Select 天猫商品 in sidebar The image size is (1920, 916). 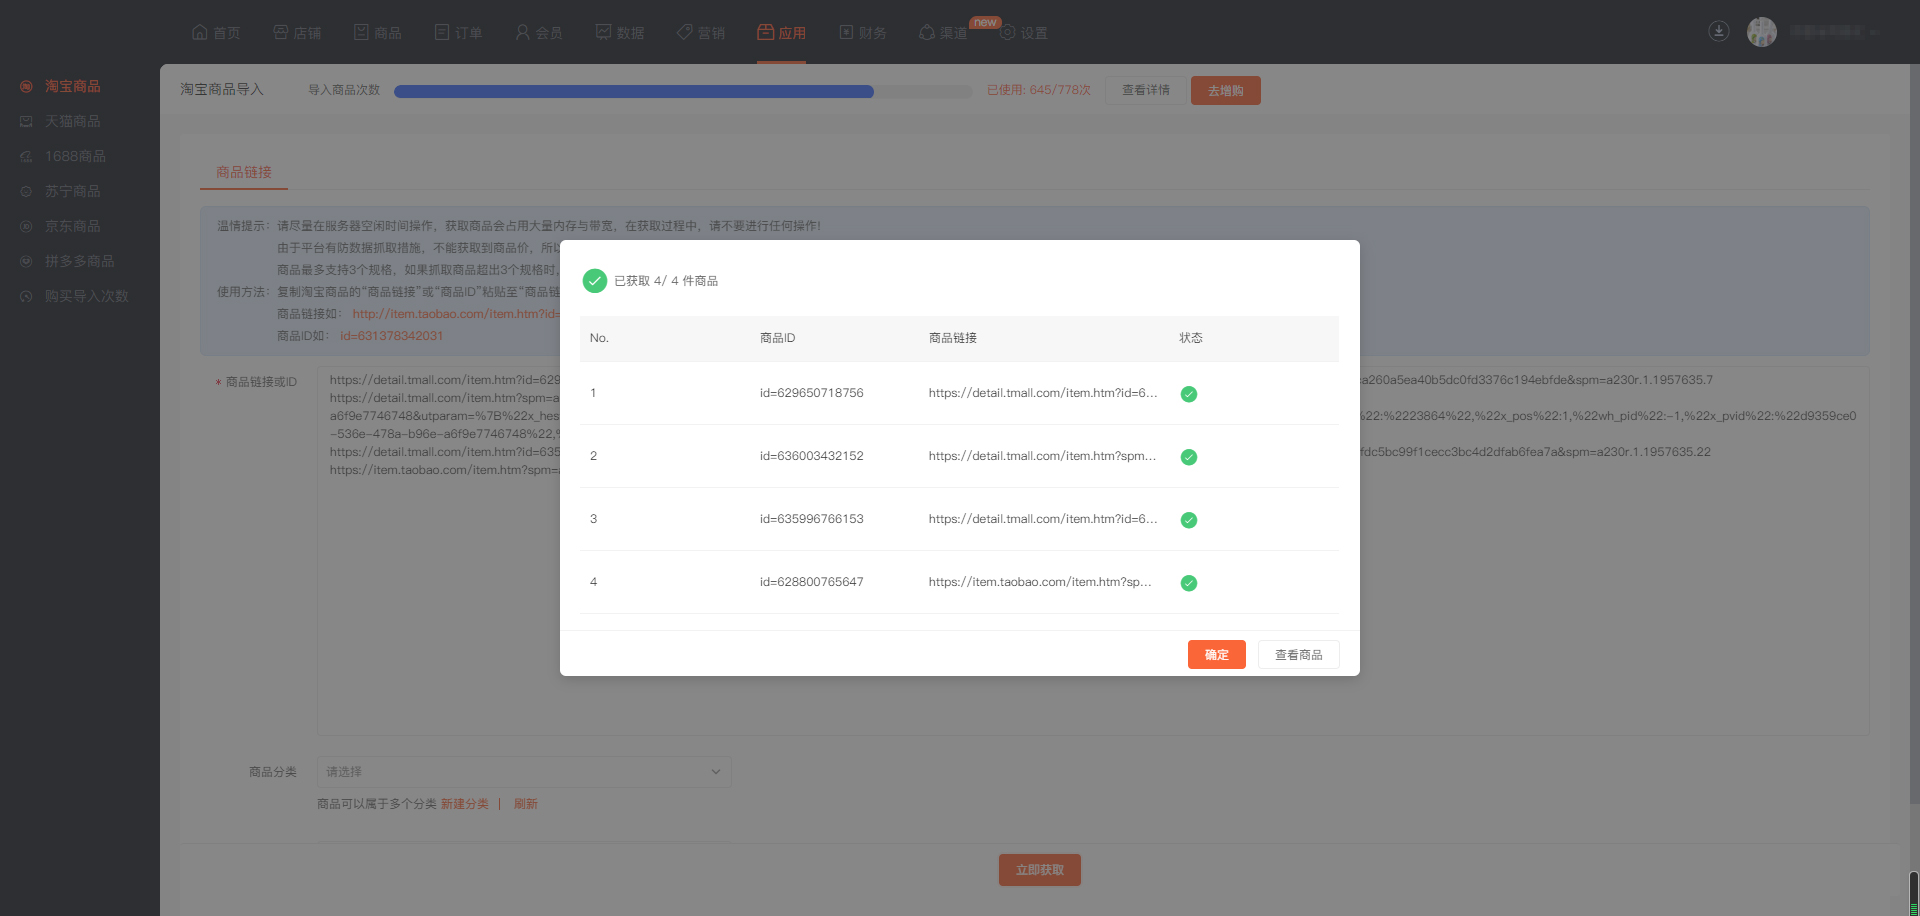[72, 121]
